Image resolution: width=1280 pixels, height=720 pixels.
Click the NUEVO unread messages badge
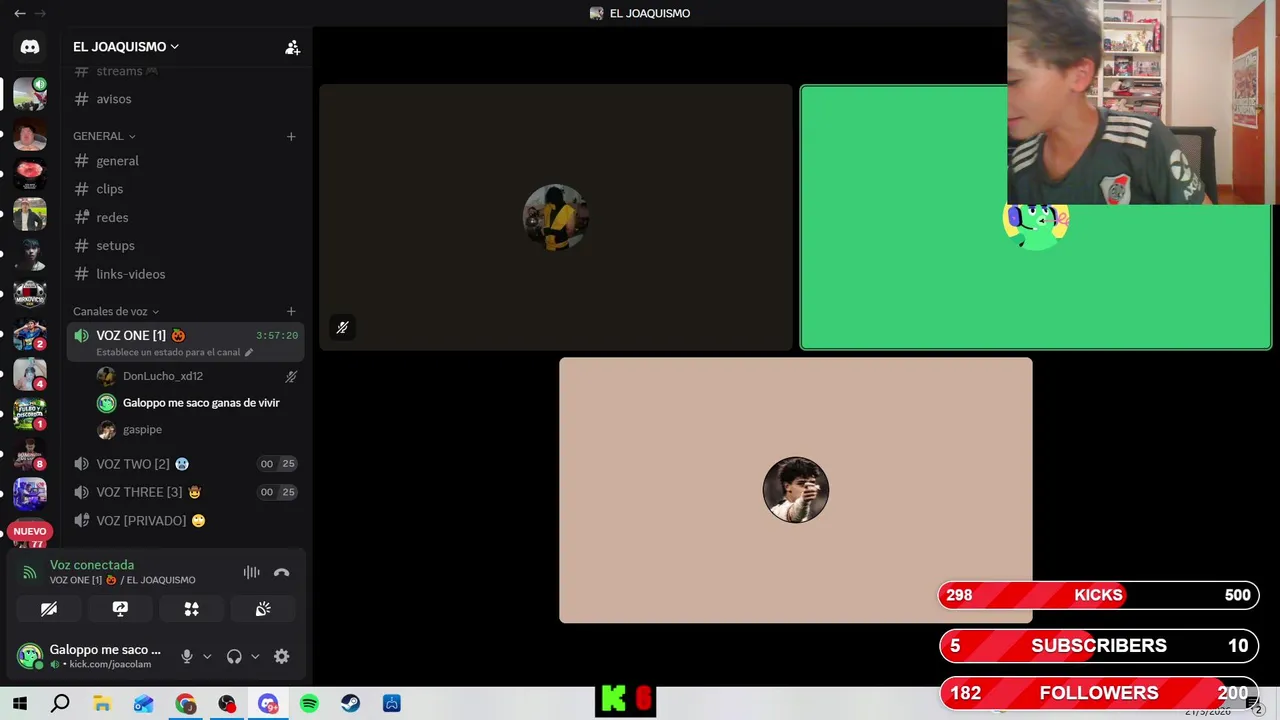pyautogui.click(x=30, y=531)
